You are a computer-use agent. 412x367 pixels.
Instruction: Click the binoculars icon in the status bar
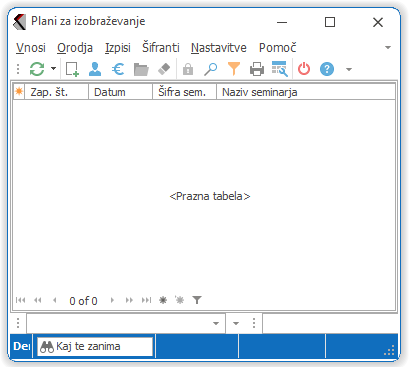[x=47, y=347]
